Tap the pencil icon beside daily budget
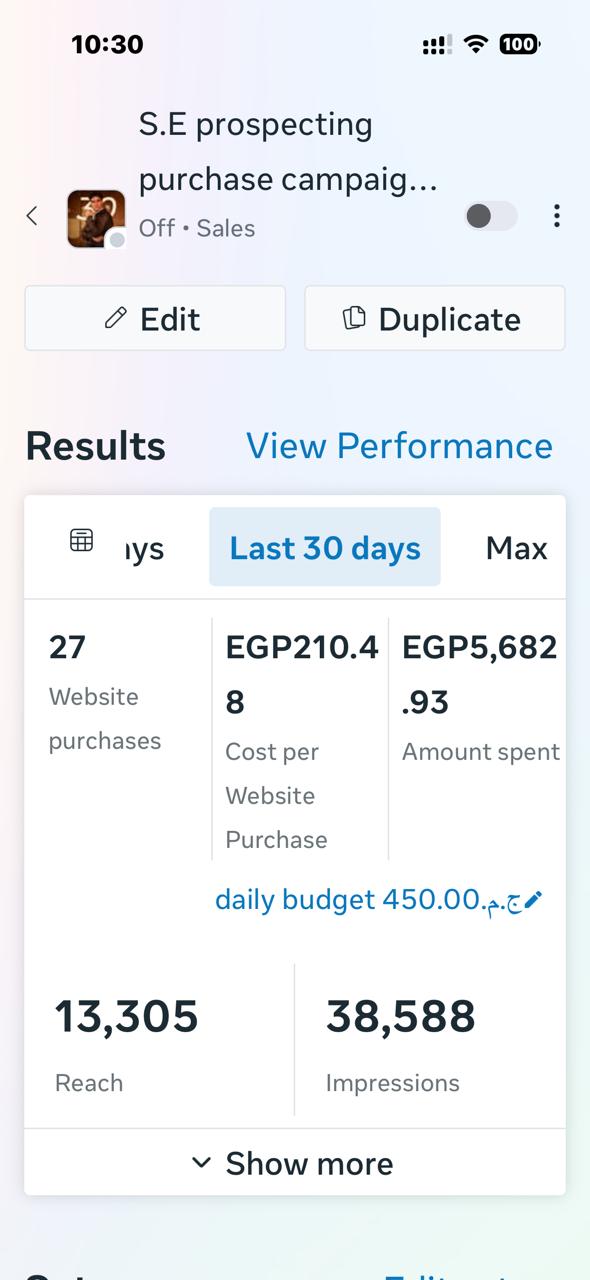This screenshot has width=590, height=1280. coord(533,900)
